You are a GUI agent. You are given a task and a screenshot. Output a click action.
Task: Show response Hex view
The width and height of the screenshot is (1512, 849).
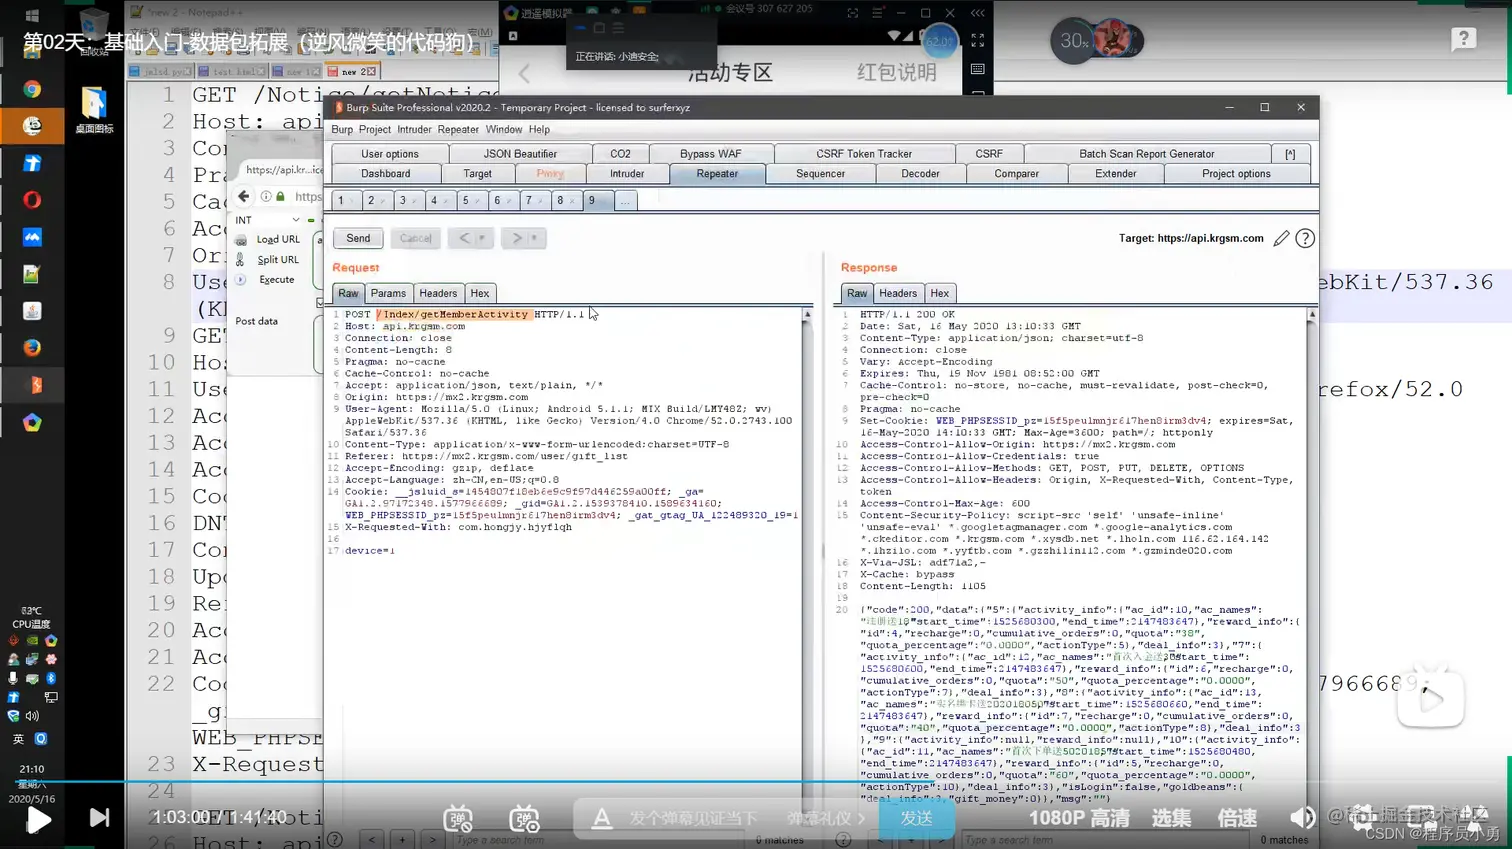[939, 293]
